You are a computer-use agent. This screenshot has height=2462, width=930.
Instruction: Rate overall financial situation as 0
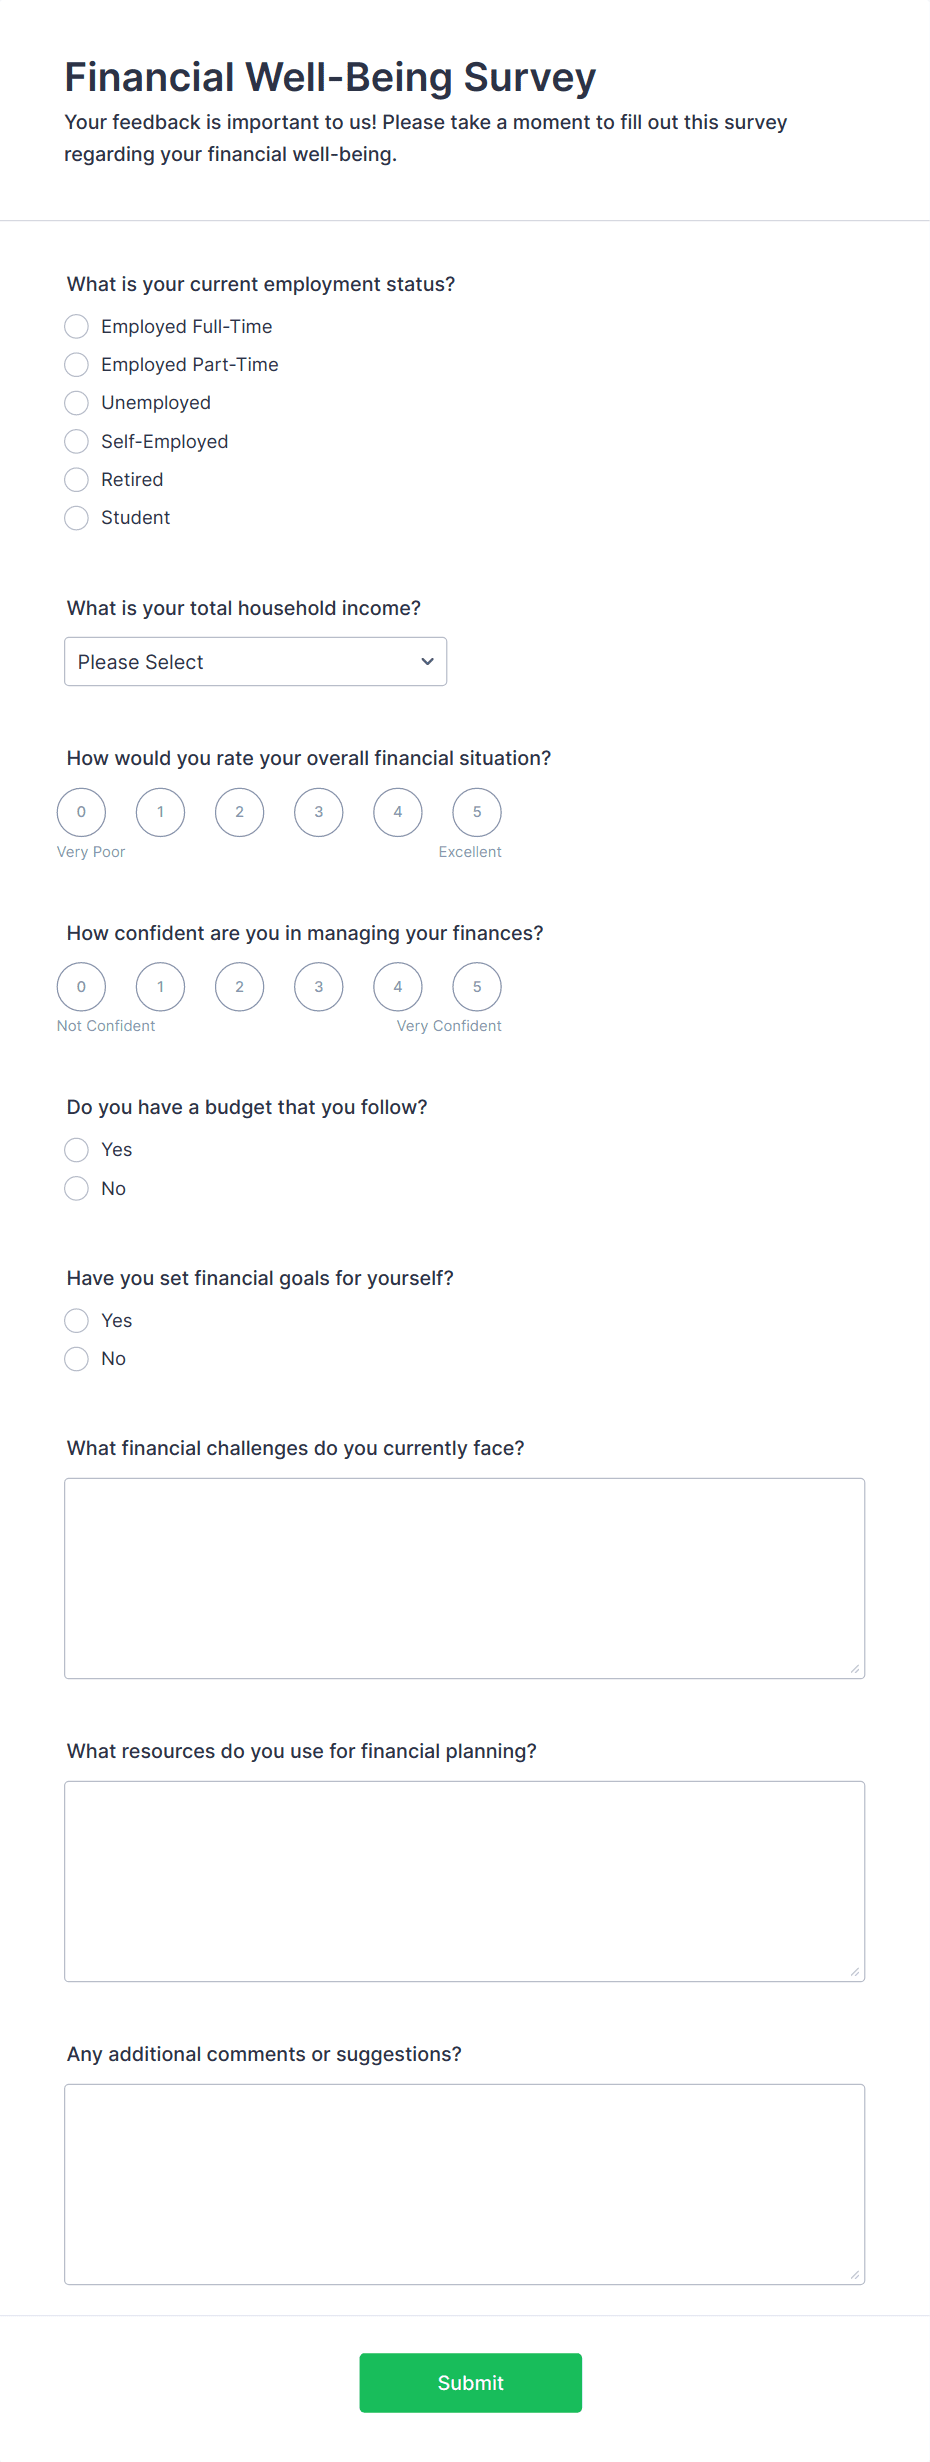click(81, 812)
